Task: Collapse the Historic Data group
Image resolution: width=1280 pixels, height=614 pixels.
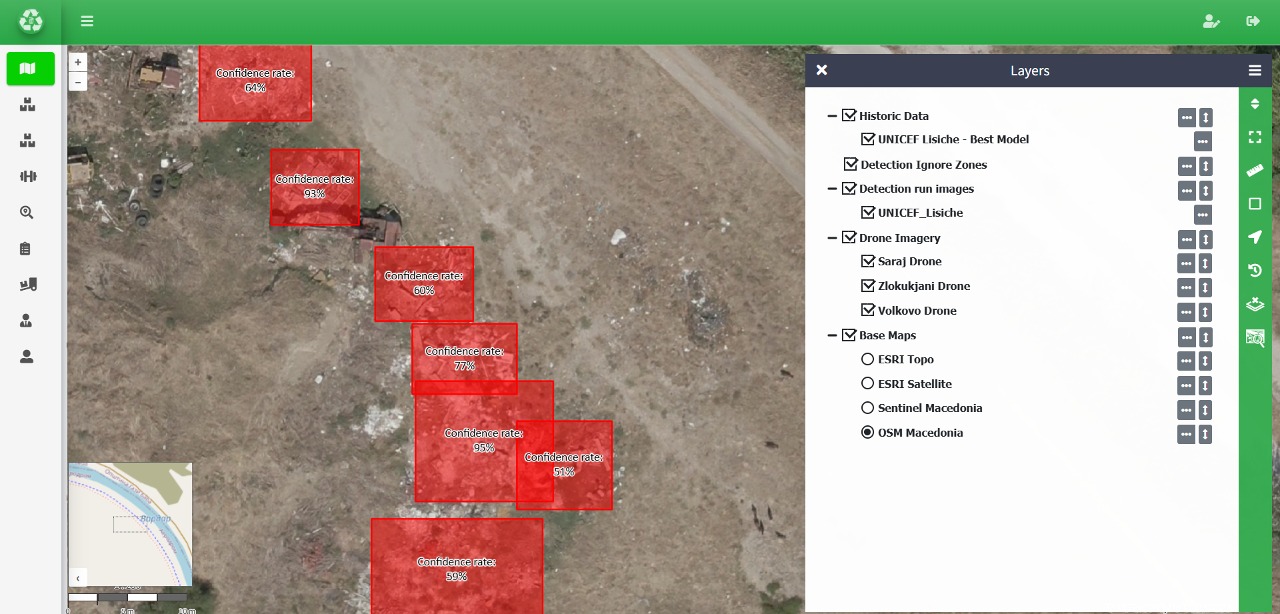Action: coord(832,116)
